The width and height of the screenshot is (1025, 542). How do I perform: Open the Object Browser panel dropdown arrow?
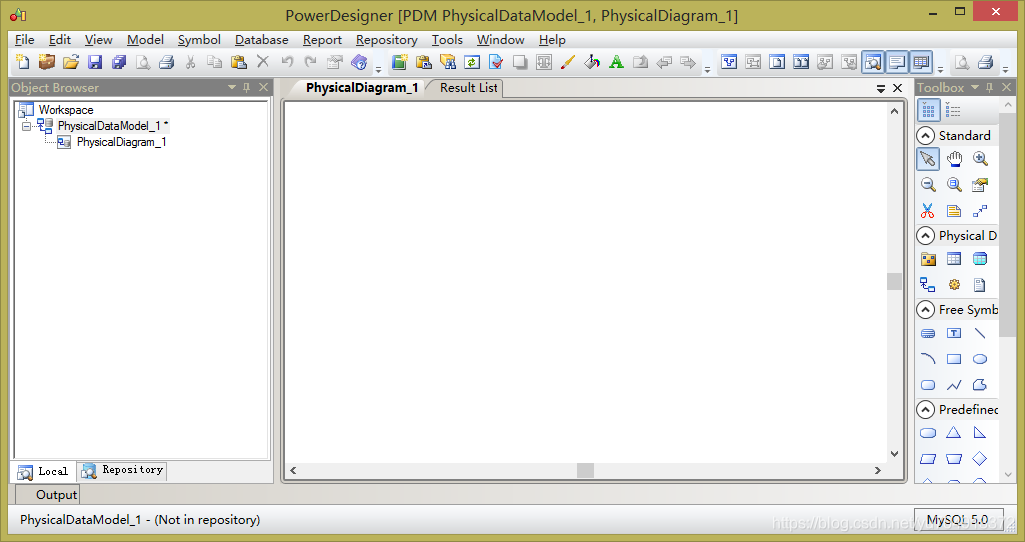(x=231, y=87)
